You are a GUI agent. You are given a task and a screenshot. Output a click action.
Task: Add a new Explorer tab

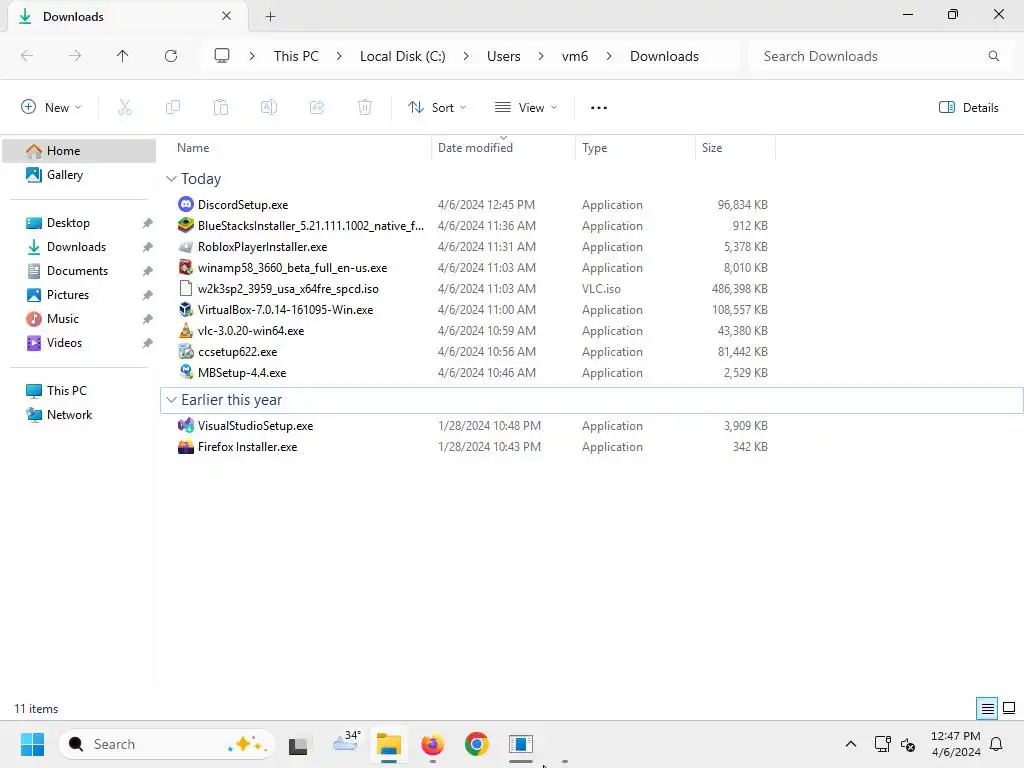pyautogui.click(x=270, y=16)
